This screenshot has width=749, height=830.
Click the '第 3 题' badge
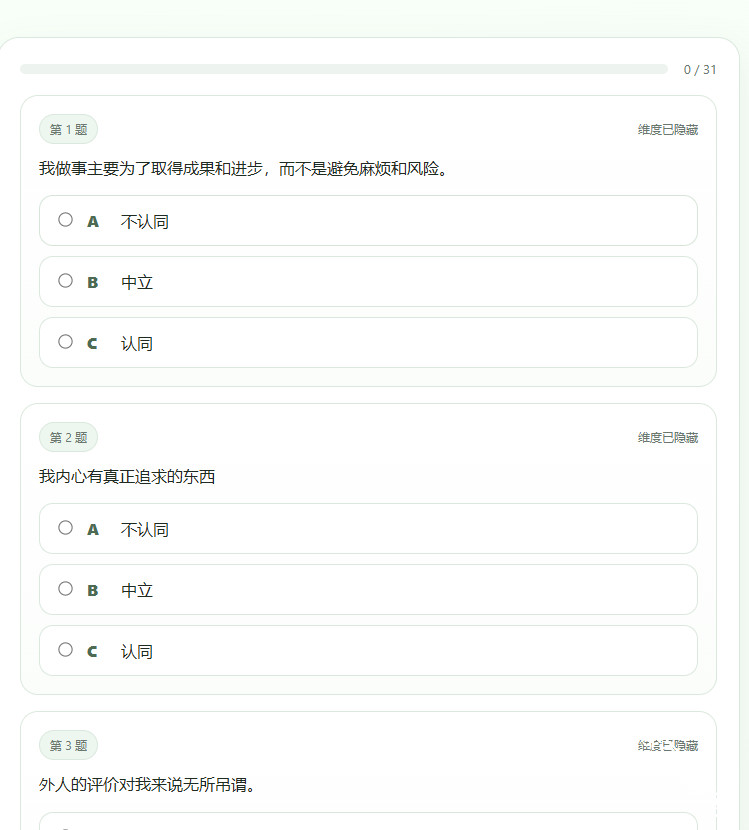(x=69, y=746)
